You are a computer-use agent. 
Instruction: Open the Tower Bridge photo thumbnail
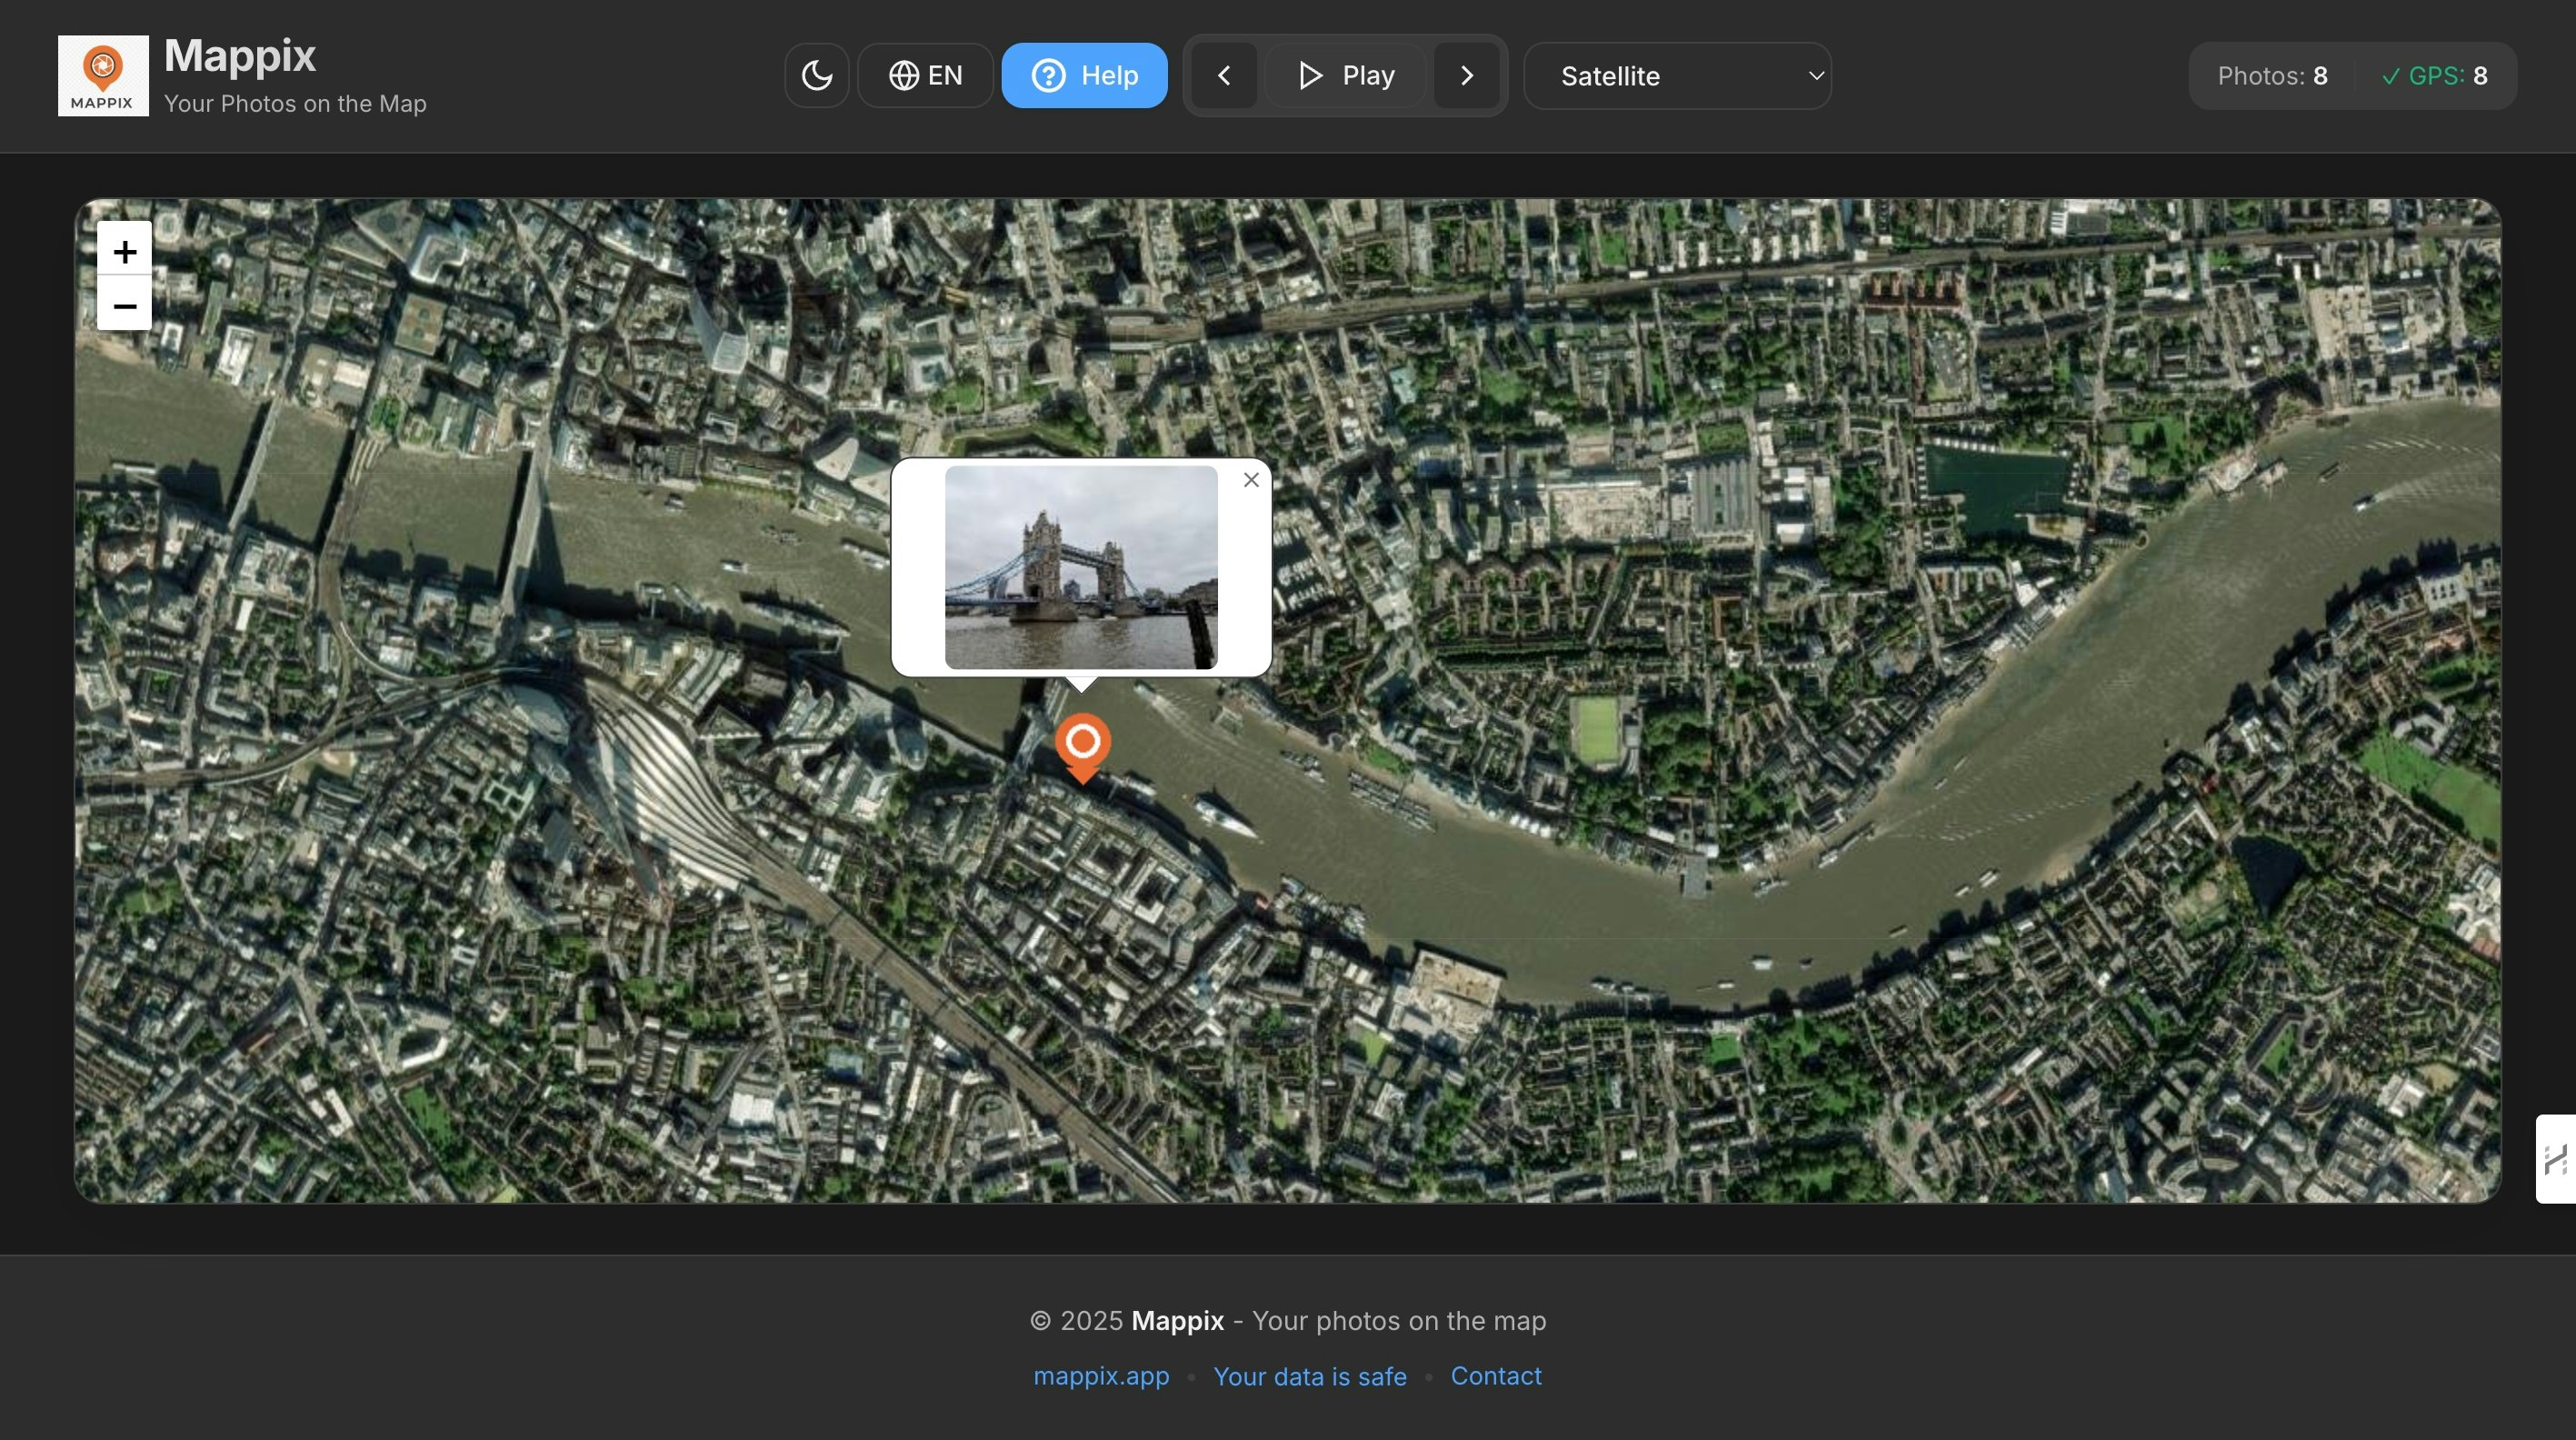(1081, 567)
